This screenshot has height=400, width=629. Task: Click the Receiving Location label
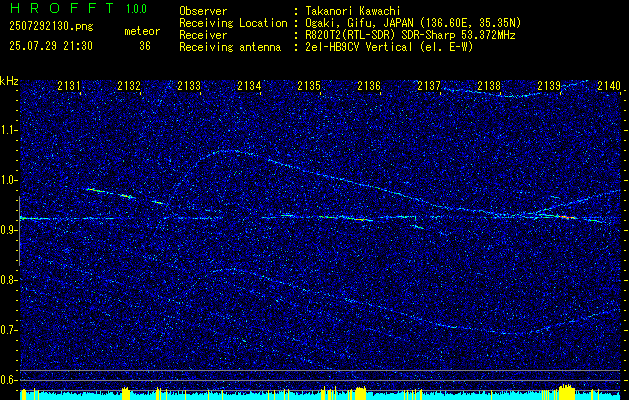233,23
